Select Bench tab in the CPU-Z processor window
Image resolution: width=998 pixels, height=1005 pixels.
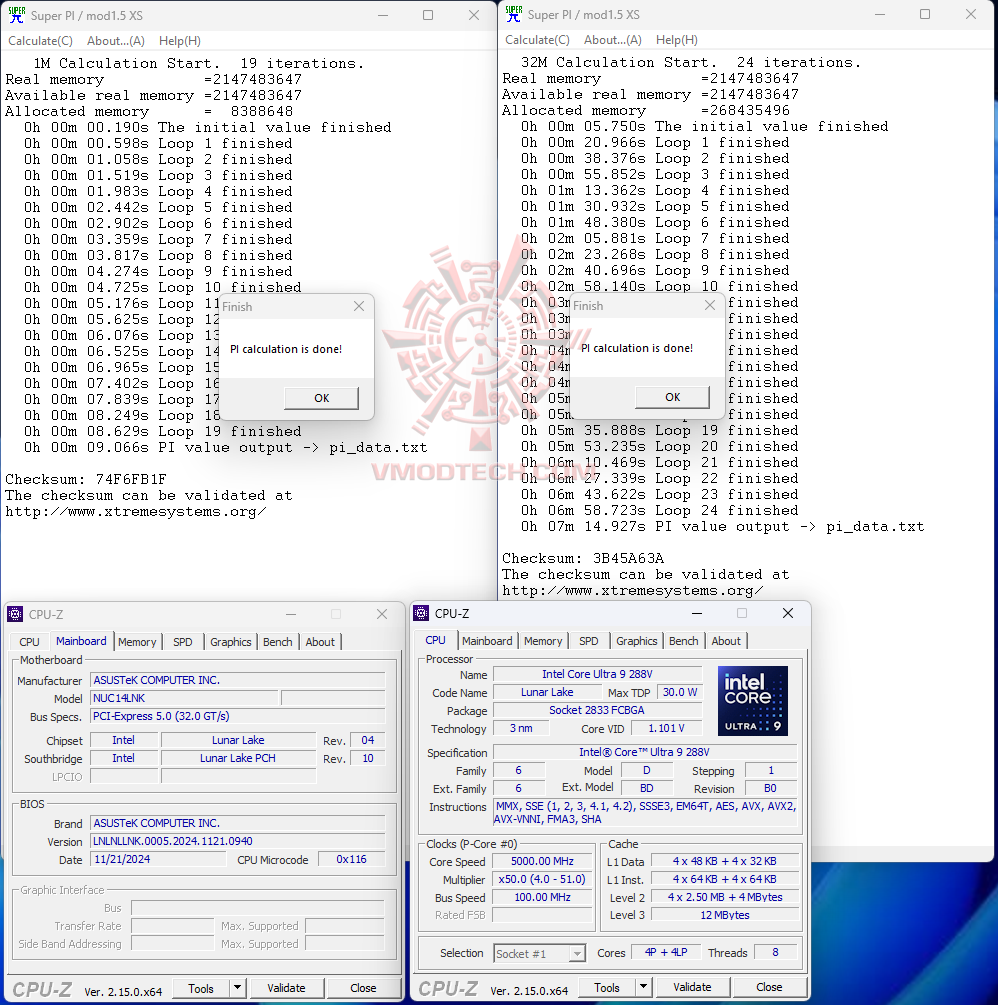(x=683, y=641)
